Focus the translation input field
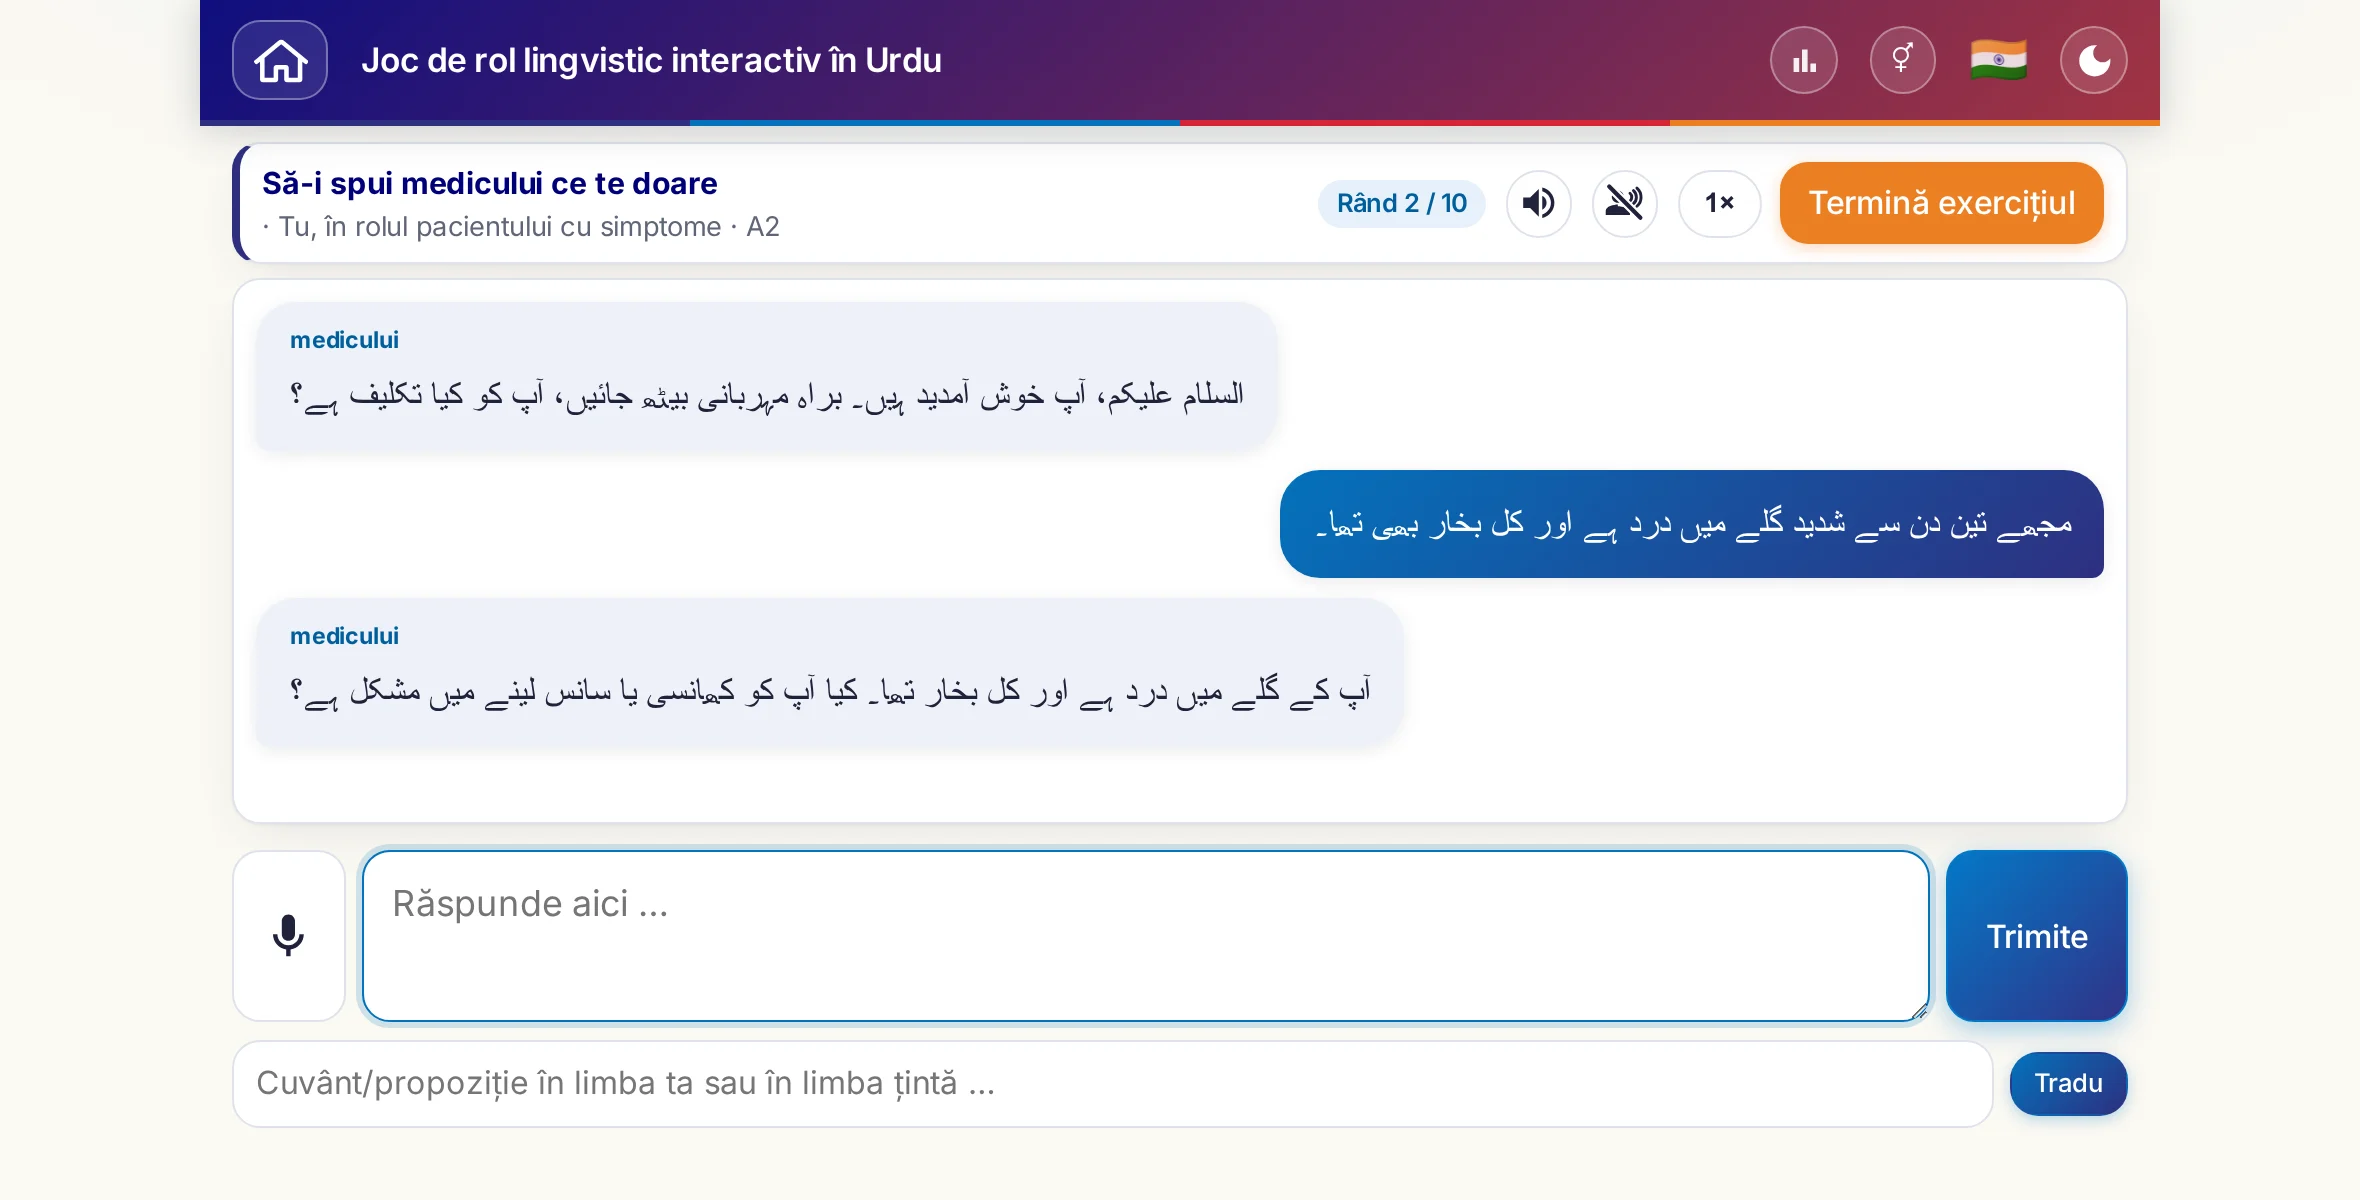2360x1200 pixels. click(x=1113, y=1084)
